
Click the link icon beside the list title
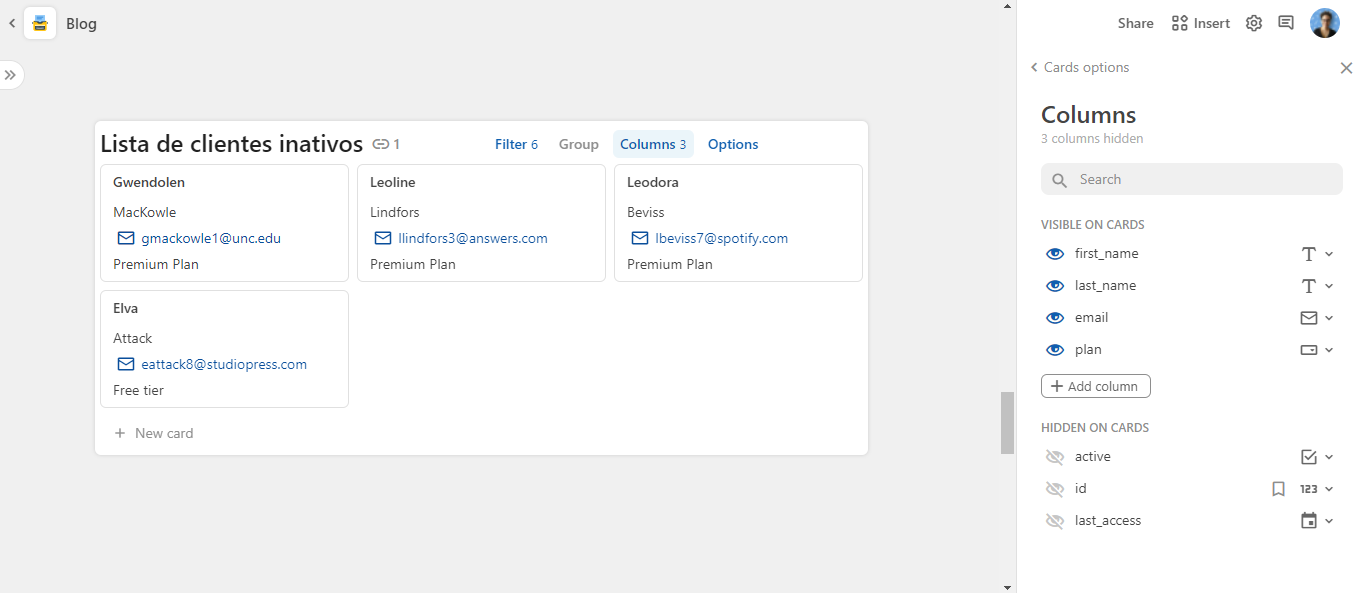click(x=380, y=144)
